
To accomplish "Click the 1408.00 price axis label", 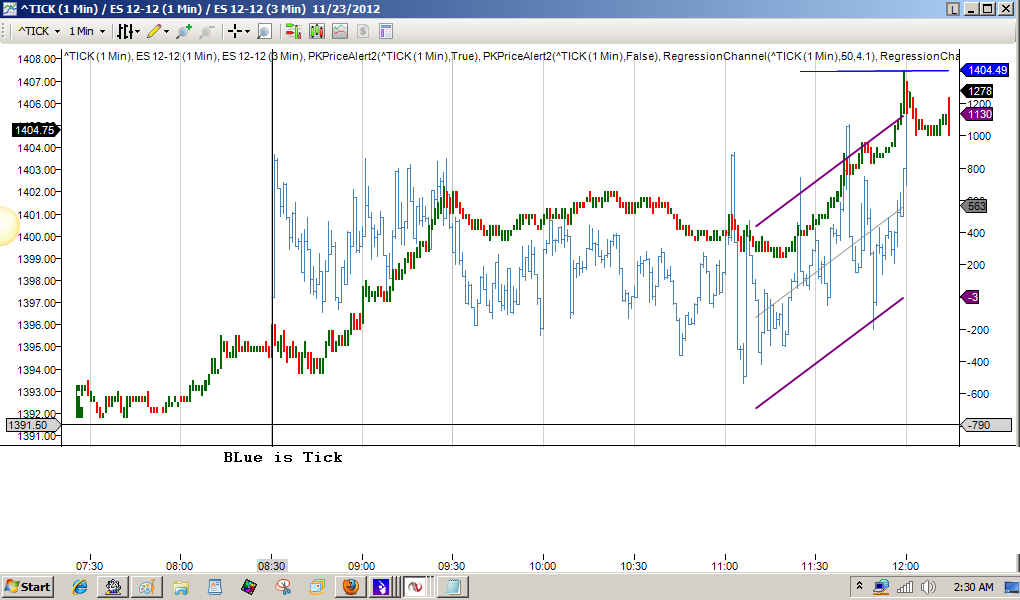I will pos(38,59).
